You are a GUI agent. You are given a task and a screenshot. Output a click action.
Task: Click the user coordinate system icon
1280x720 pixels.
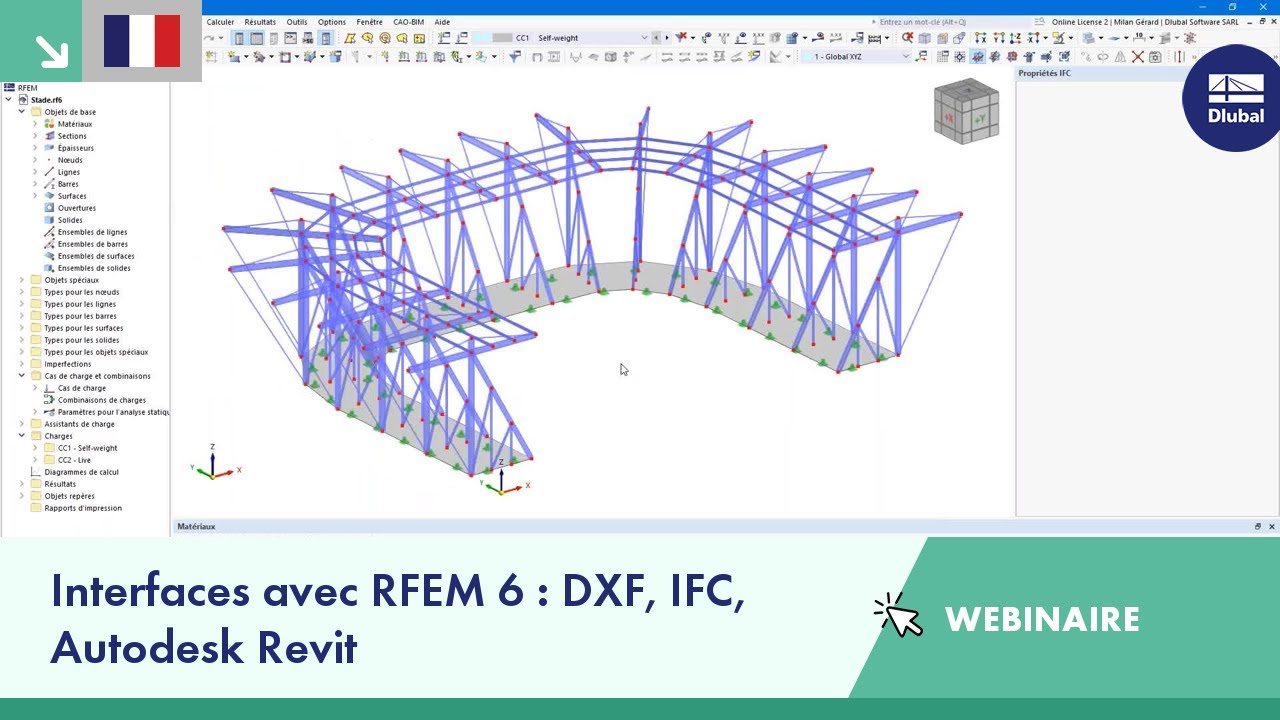pyautogui.click(x=922, y=56)
